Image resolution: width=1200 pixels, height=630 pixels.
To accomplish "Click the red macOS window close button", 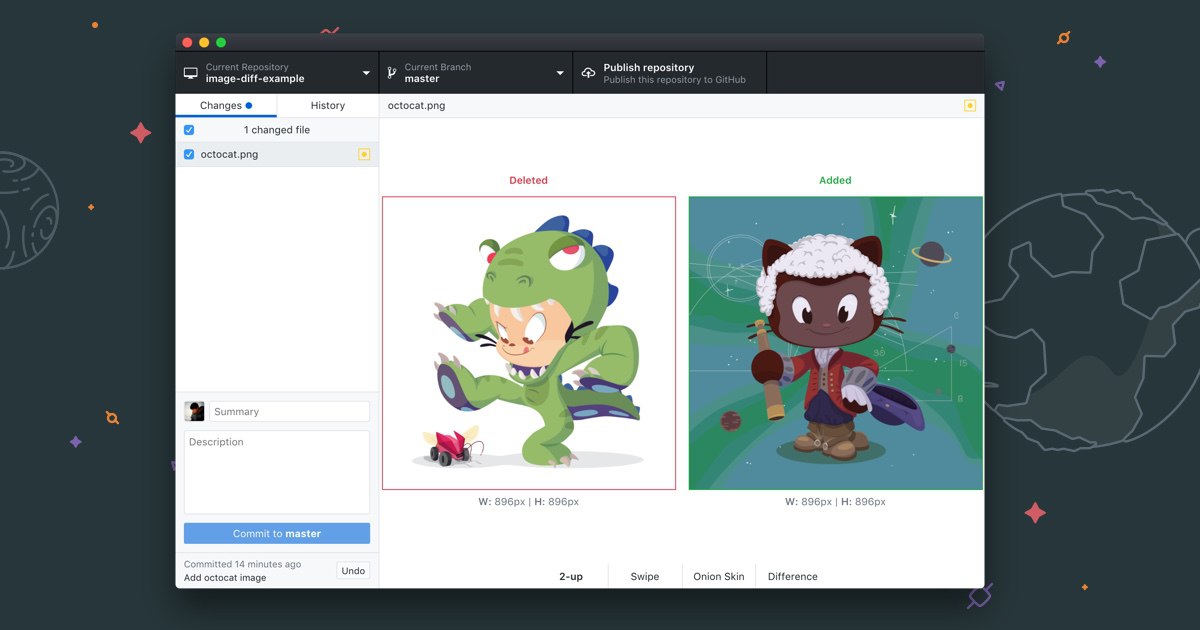I will 187,42.
